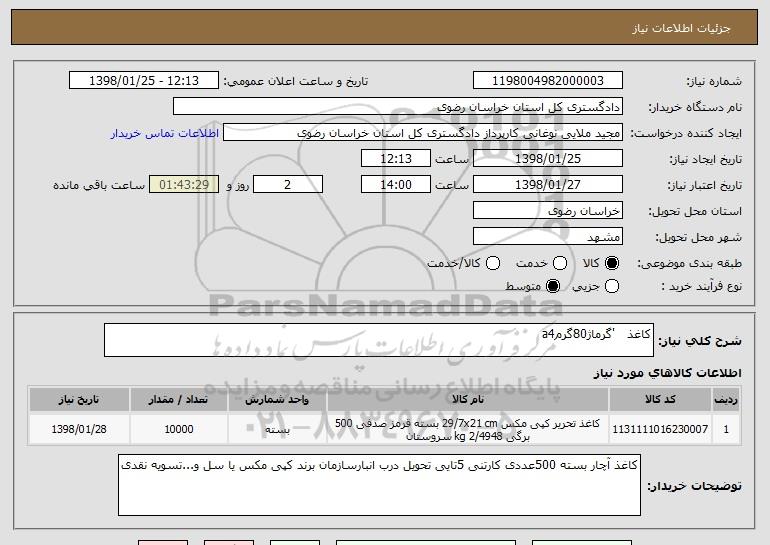Click the remaining days field showing 2
Image resolution: width=770 pixels, height=545 pixels.
coord(288,185)
